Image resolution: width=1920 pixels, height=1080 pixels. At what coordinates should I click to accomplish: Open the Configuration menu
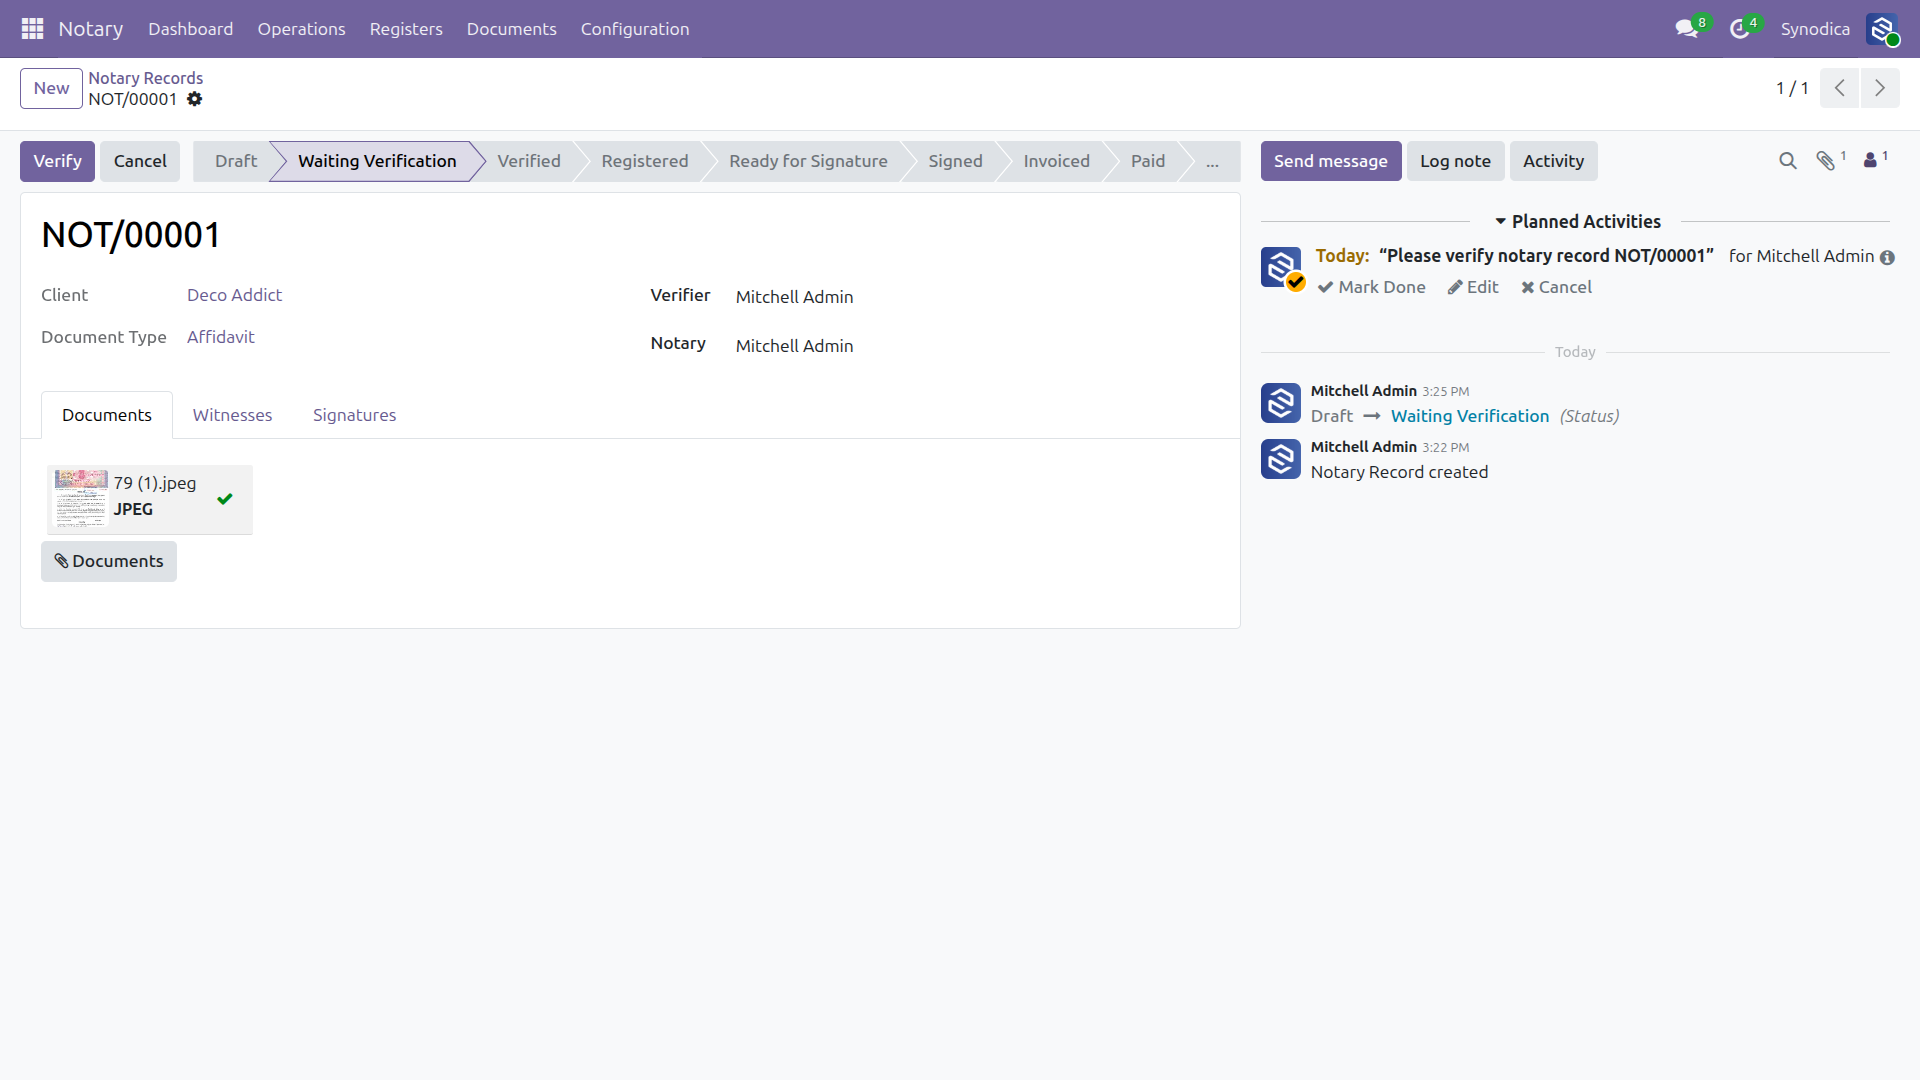(x=635, y=29)
